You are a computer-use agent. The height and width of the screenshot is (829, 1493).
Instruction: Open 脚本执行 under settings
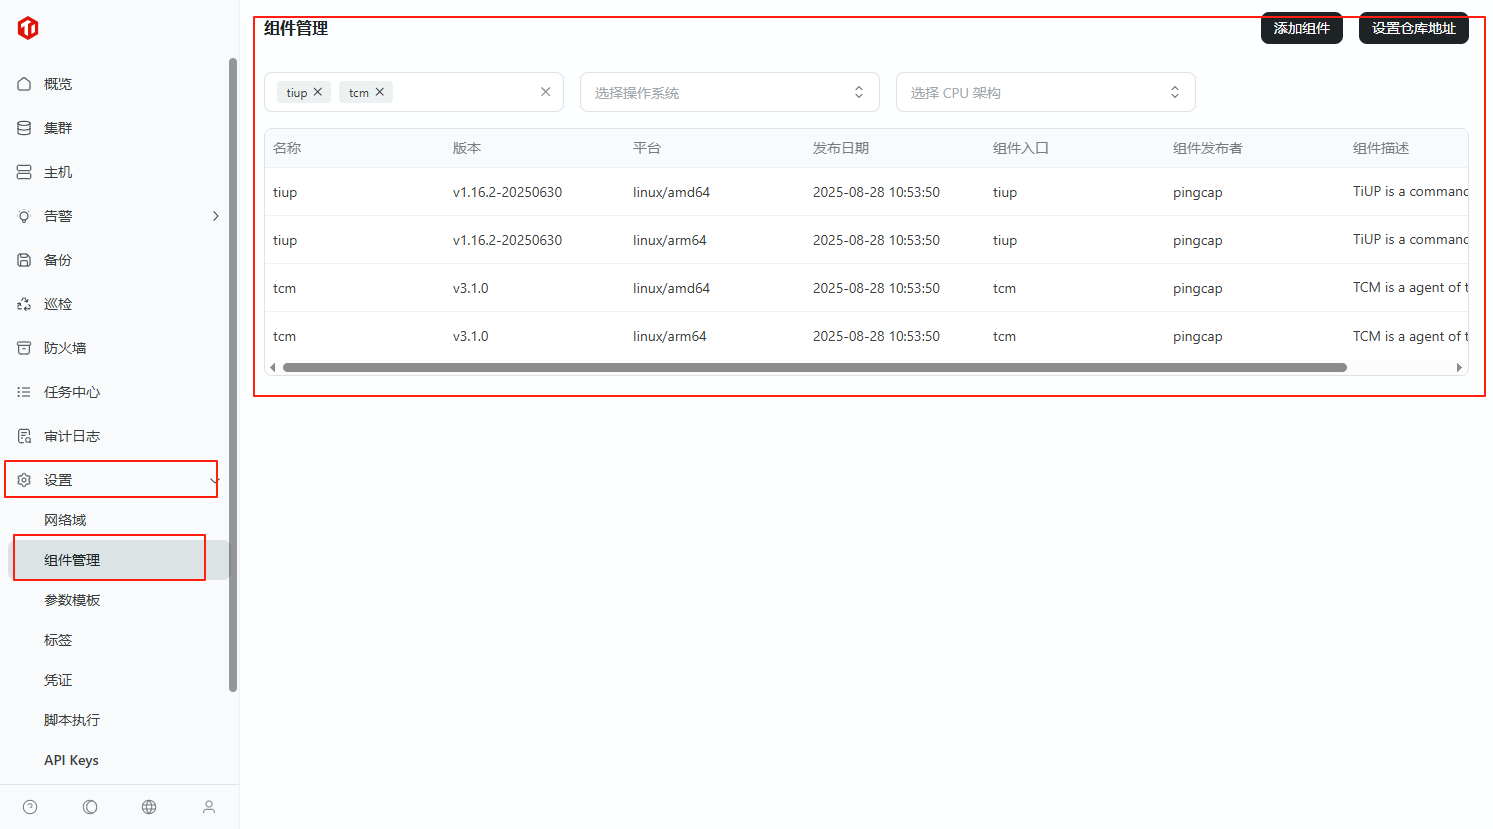[x=72, y=720]
